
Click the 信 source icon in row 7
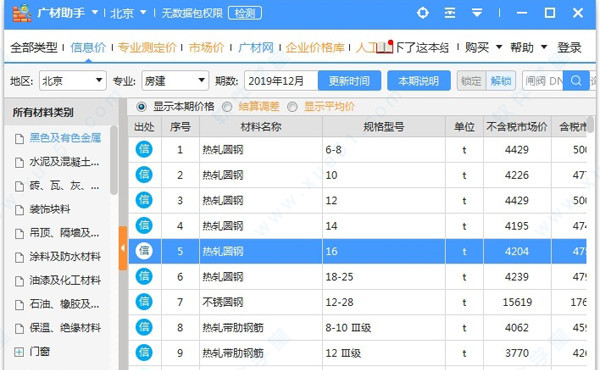[144, 302]
